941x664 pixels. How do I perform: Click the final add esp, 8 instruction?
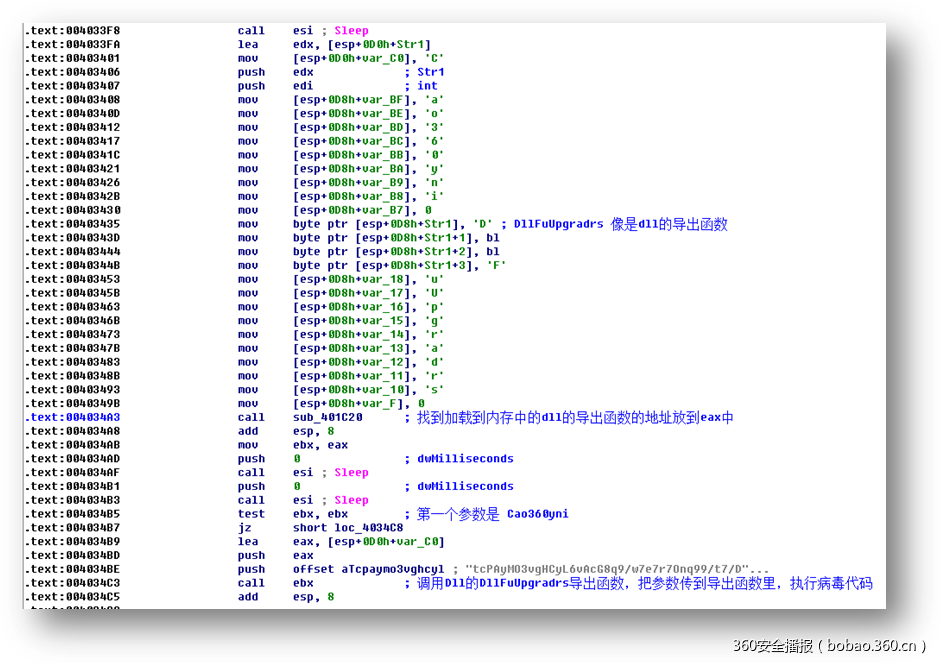(x=300, y=596)
